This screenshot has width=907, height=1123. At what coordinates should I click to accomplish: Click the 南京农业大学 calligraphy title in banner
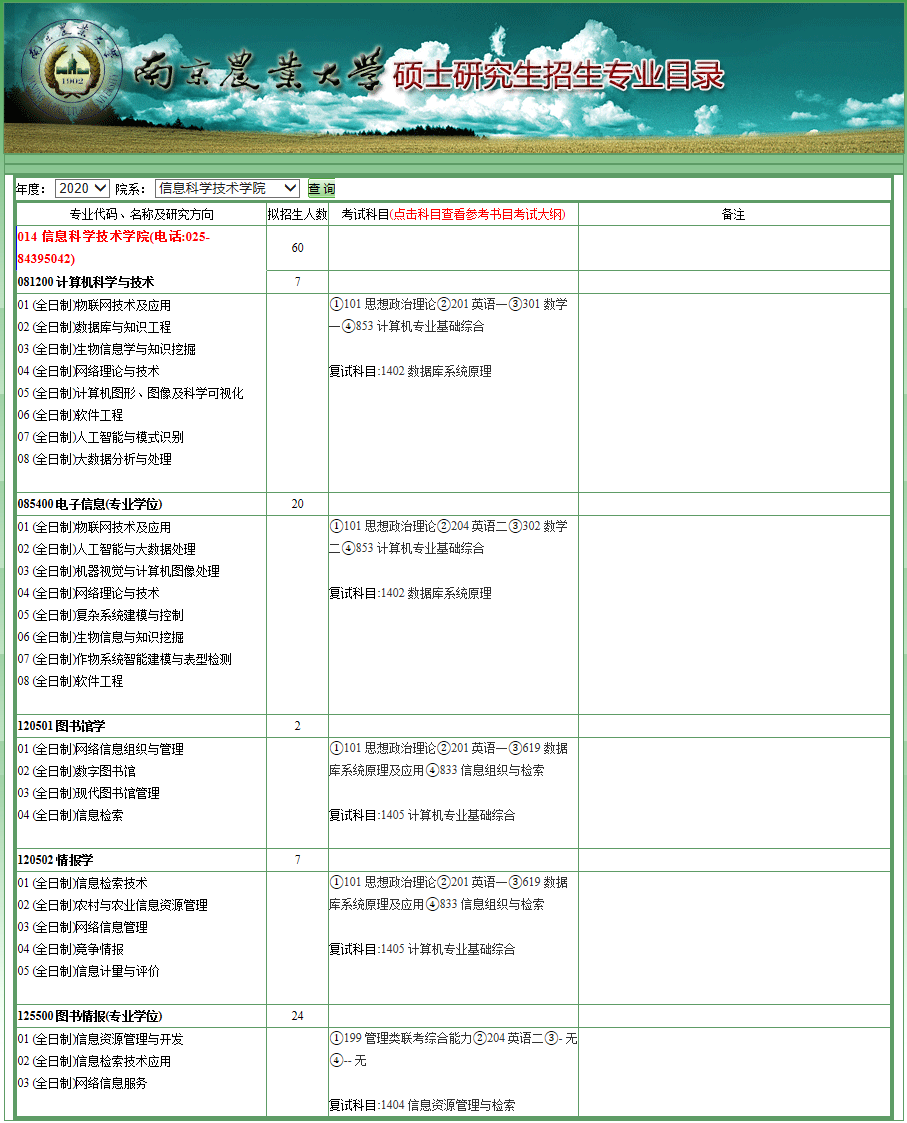[x=258, y=72]
